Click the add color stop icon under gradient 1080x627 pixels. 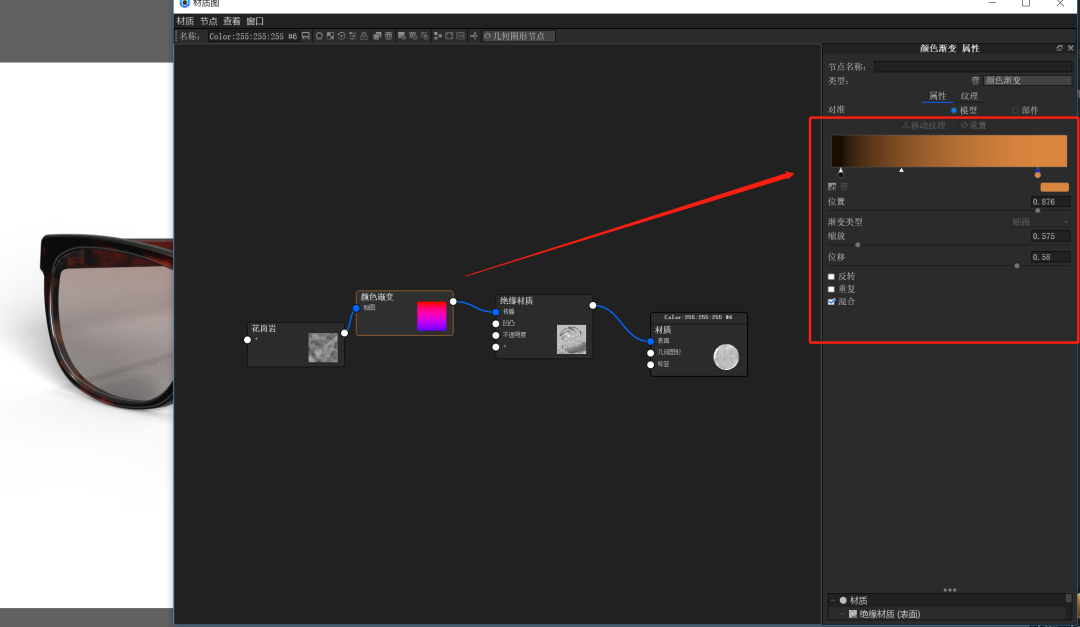[832, 187]
